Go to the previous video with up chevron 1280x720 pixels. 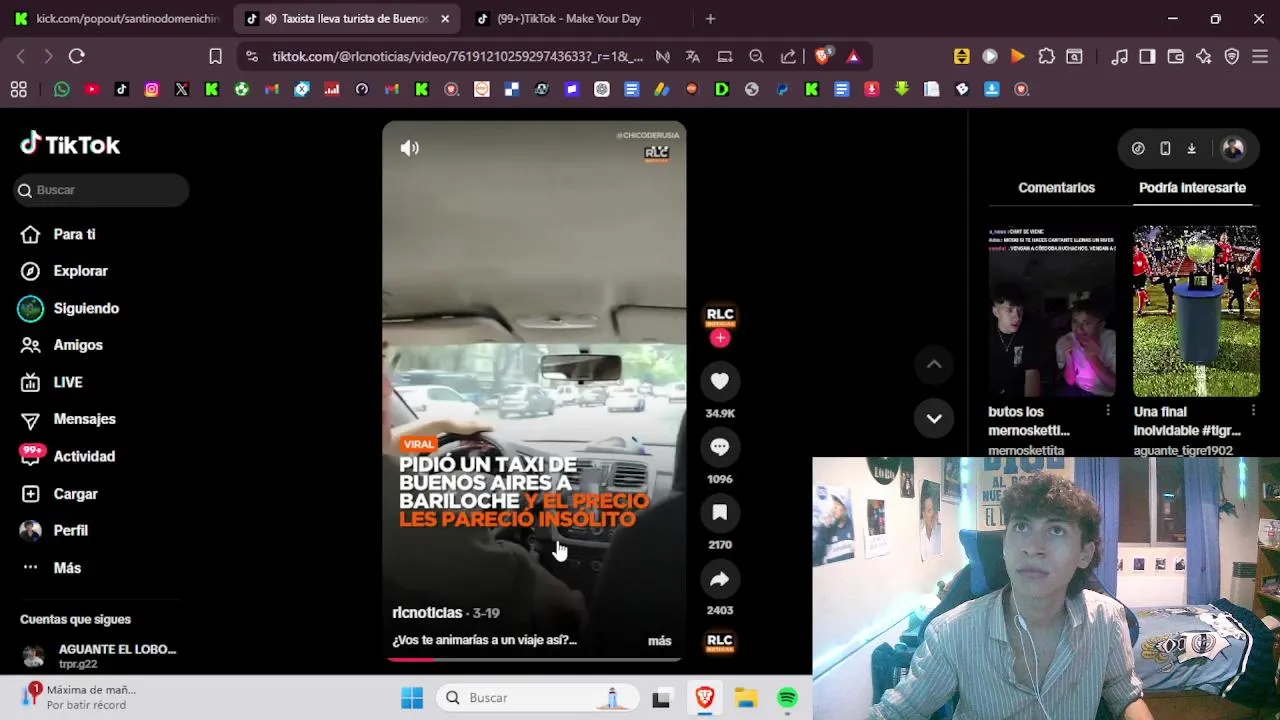[x=934, y=365]
